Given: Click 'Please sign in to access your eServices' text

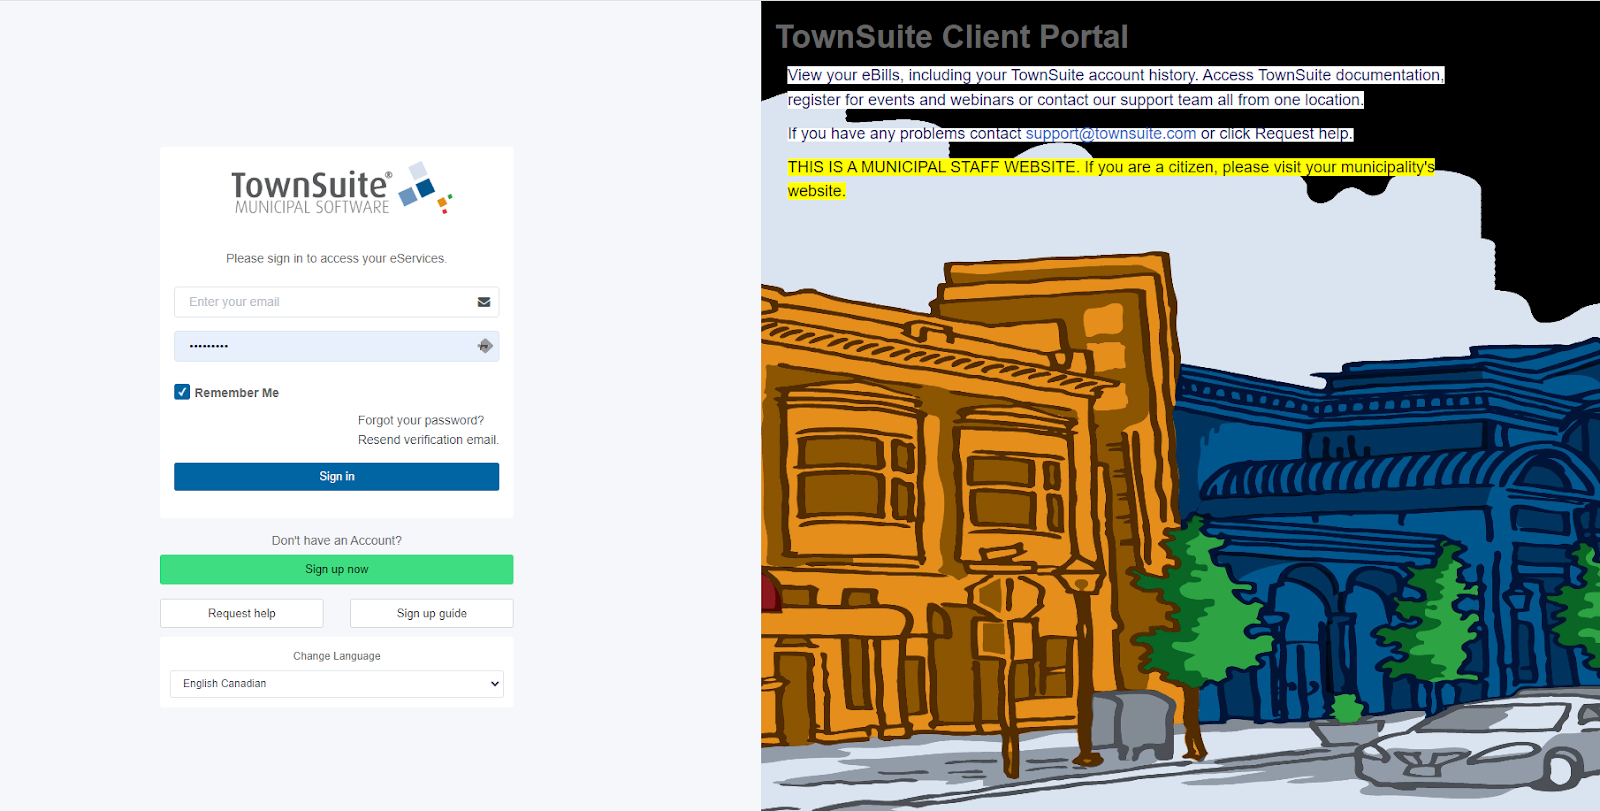Looking at the screenshot, I should (337, 259).
